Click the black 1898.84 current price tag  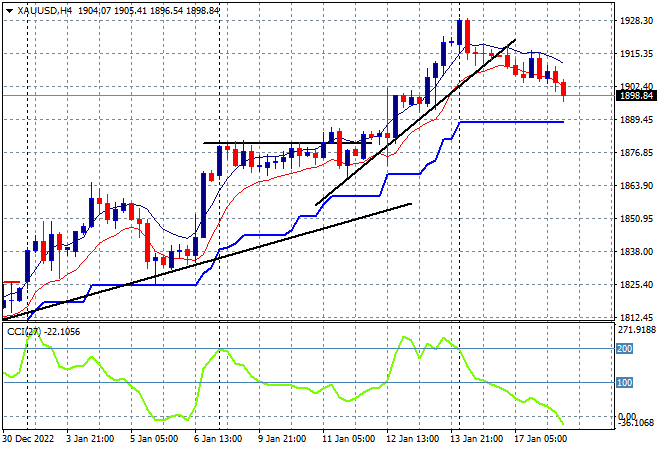(x=637, y=96)
